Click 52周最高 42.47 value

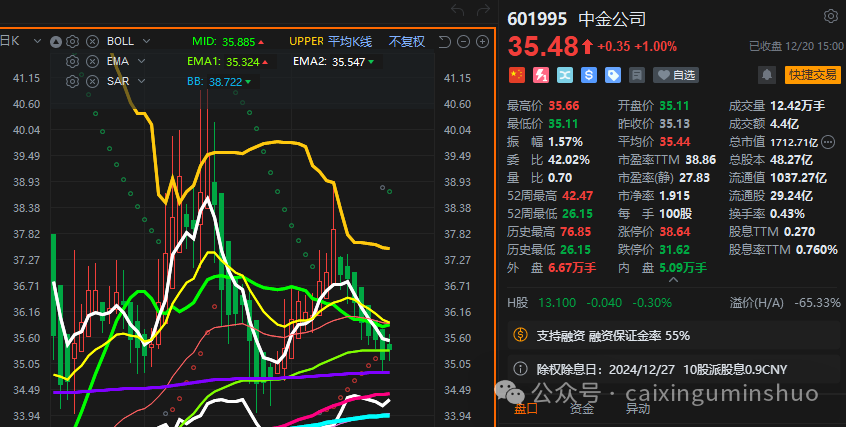(577, 196)
